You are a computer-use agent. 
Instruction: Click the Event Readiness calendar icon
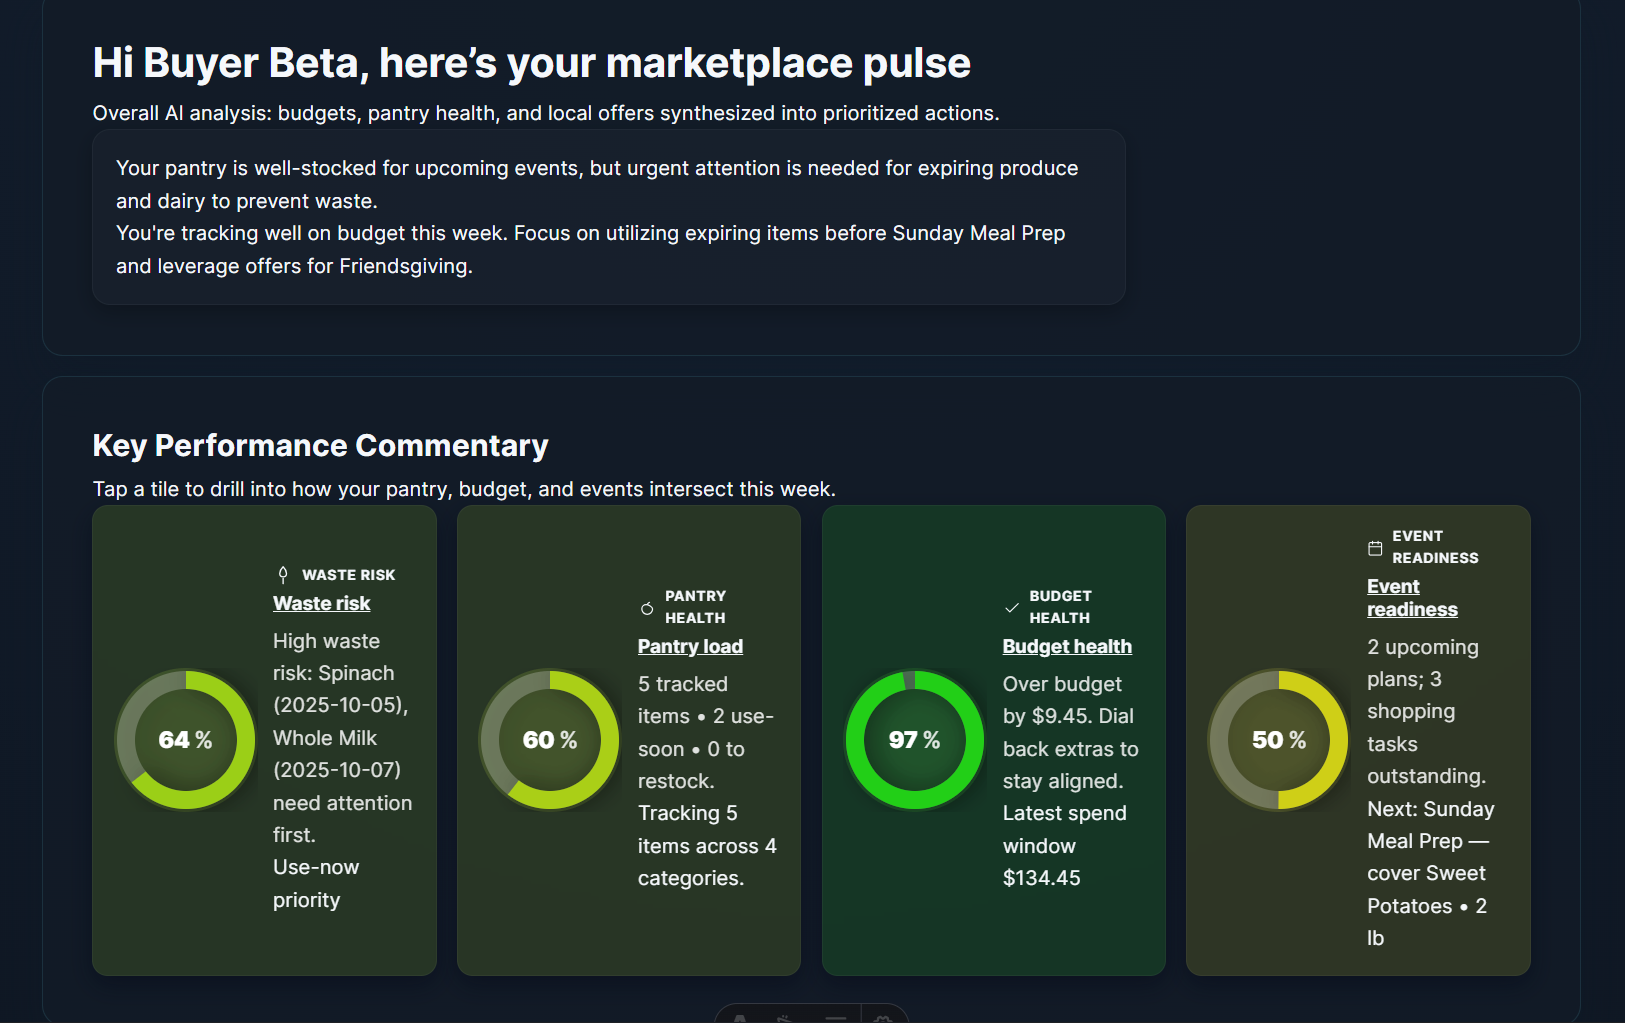tap(1375, 548)
